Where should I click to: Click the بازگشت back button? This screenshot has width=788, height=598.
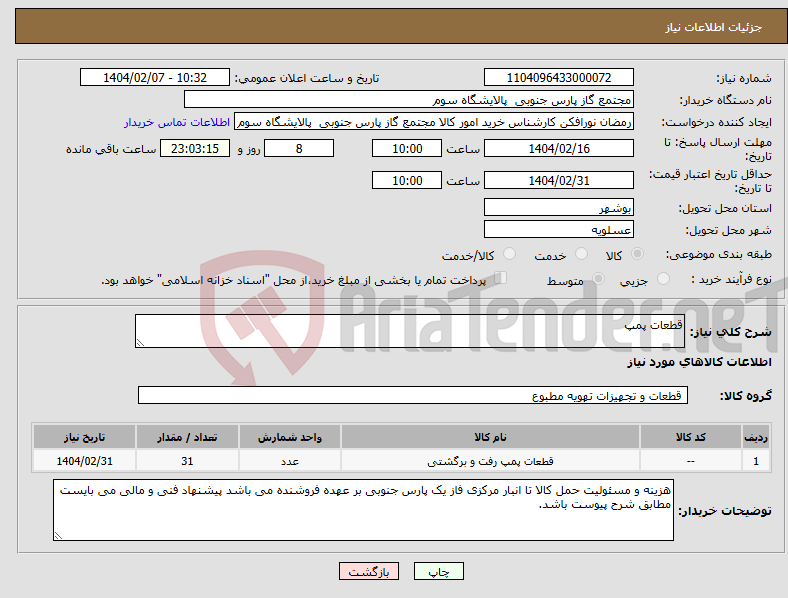[369, 571]
